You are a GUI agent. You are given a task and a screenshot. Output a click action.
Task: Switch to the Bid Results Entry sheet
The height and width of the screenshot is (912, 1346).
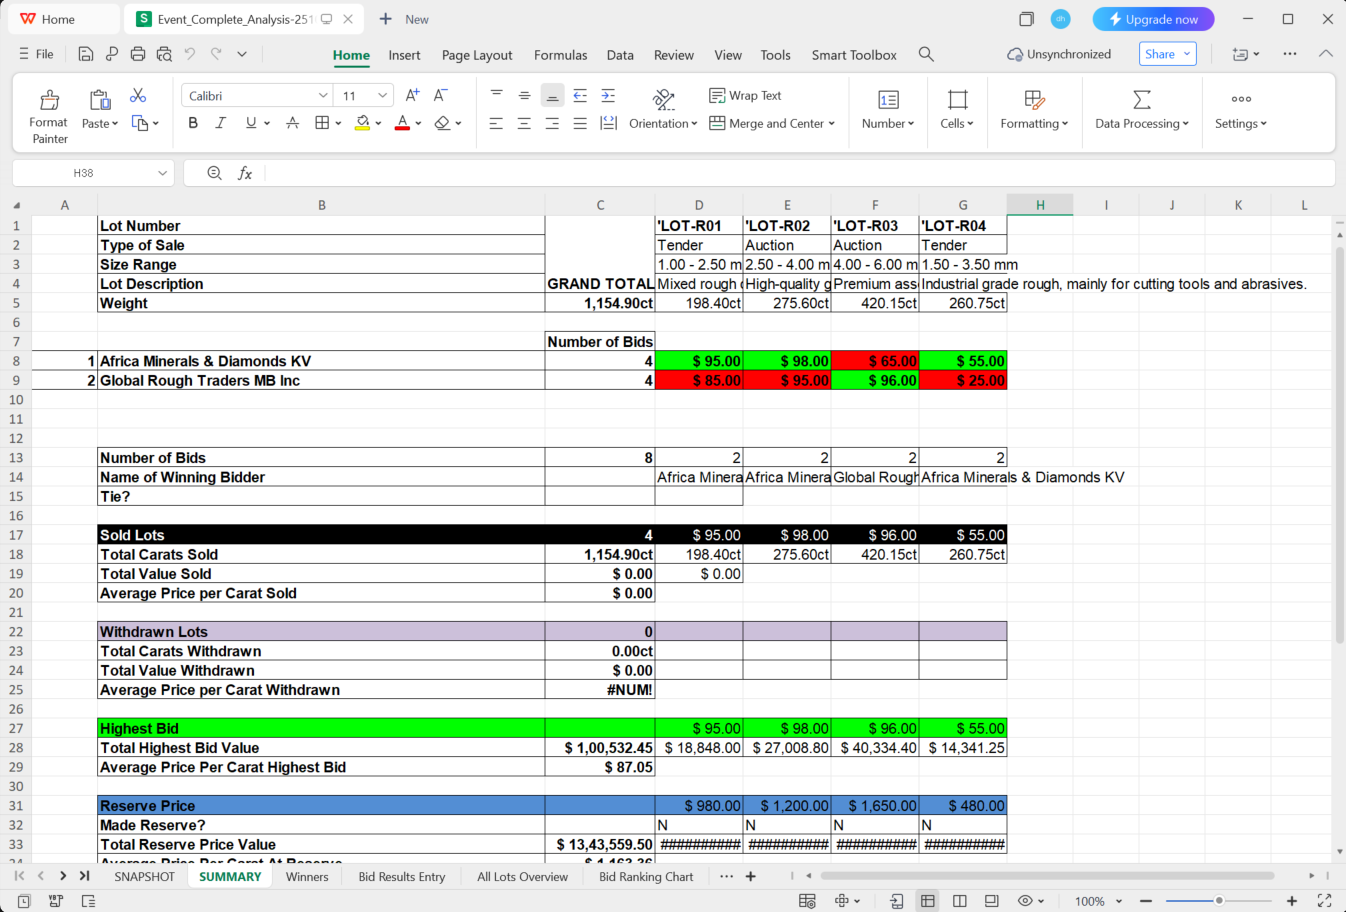click(402, 877)
